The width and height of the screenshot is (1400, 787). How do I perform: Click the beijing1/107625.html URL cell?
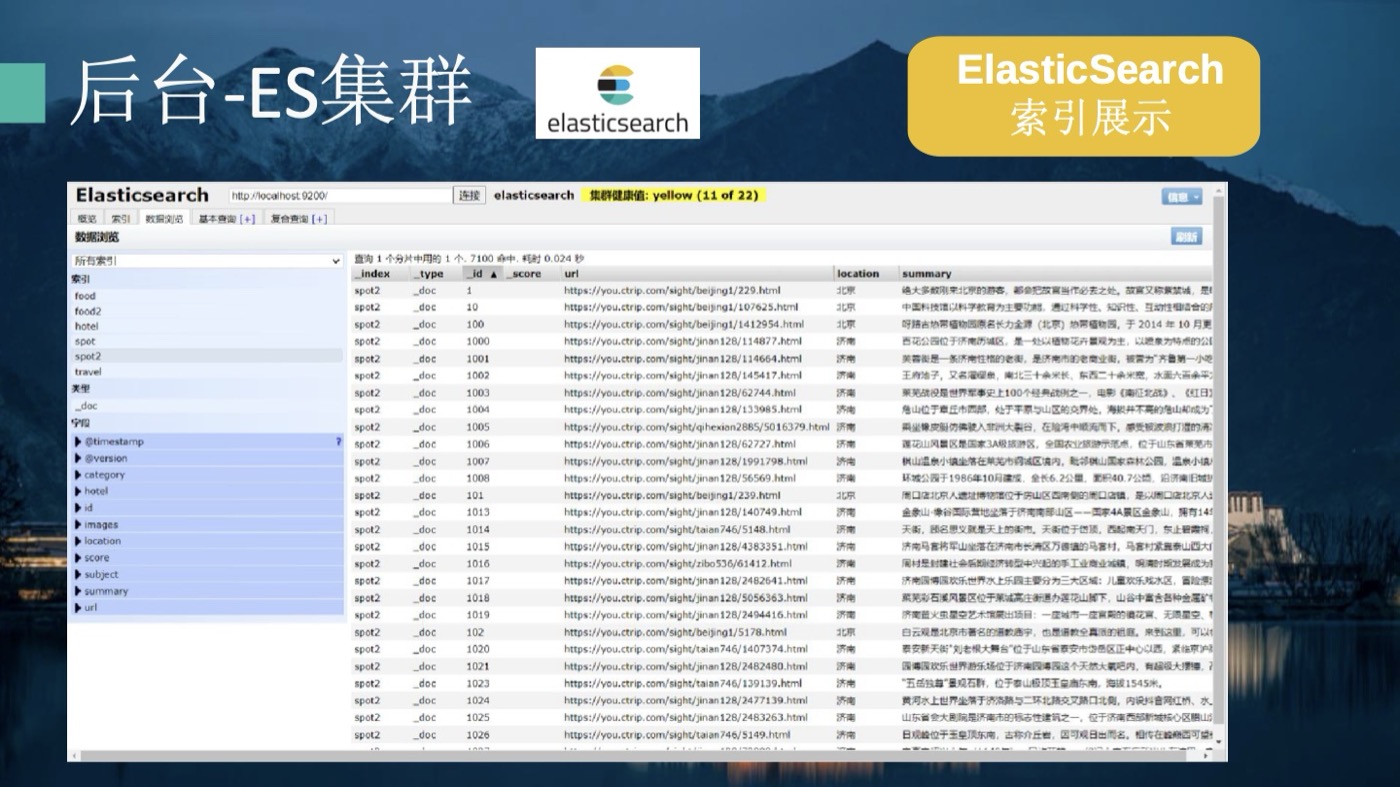coord(681,307)
